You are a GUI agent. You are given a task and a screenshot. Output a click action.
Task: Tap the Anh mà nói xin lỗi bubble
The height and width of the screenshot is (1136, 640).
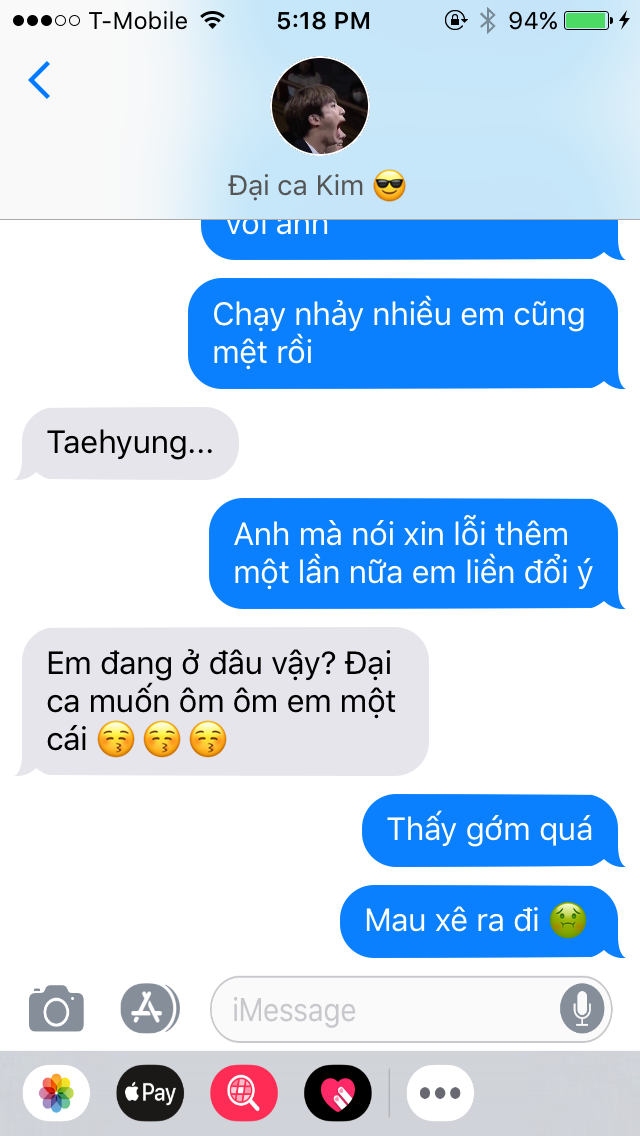click(x=417, y=554)
